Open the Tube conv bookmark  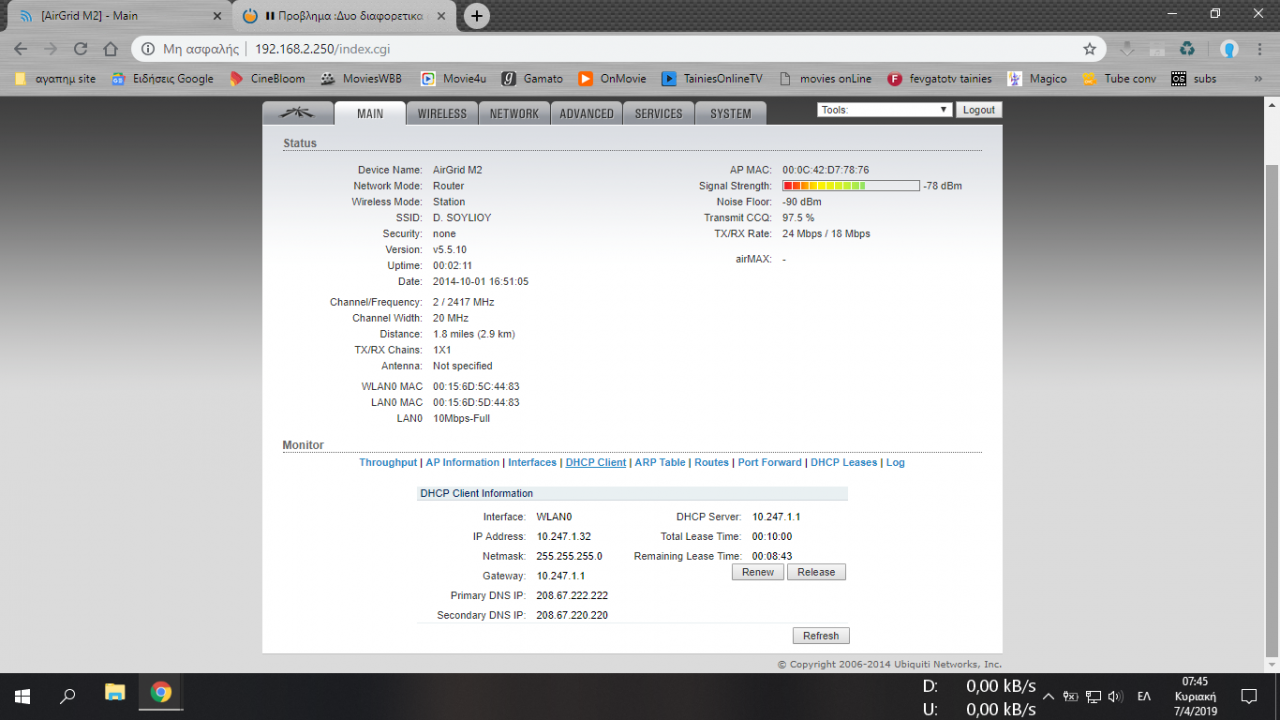pos(1118,78)
